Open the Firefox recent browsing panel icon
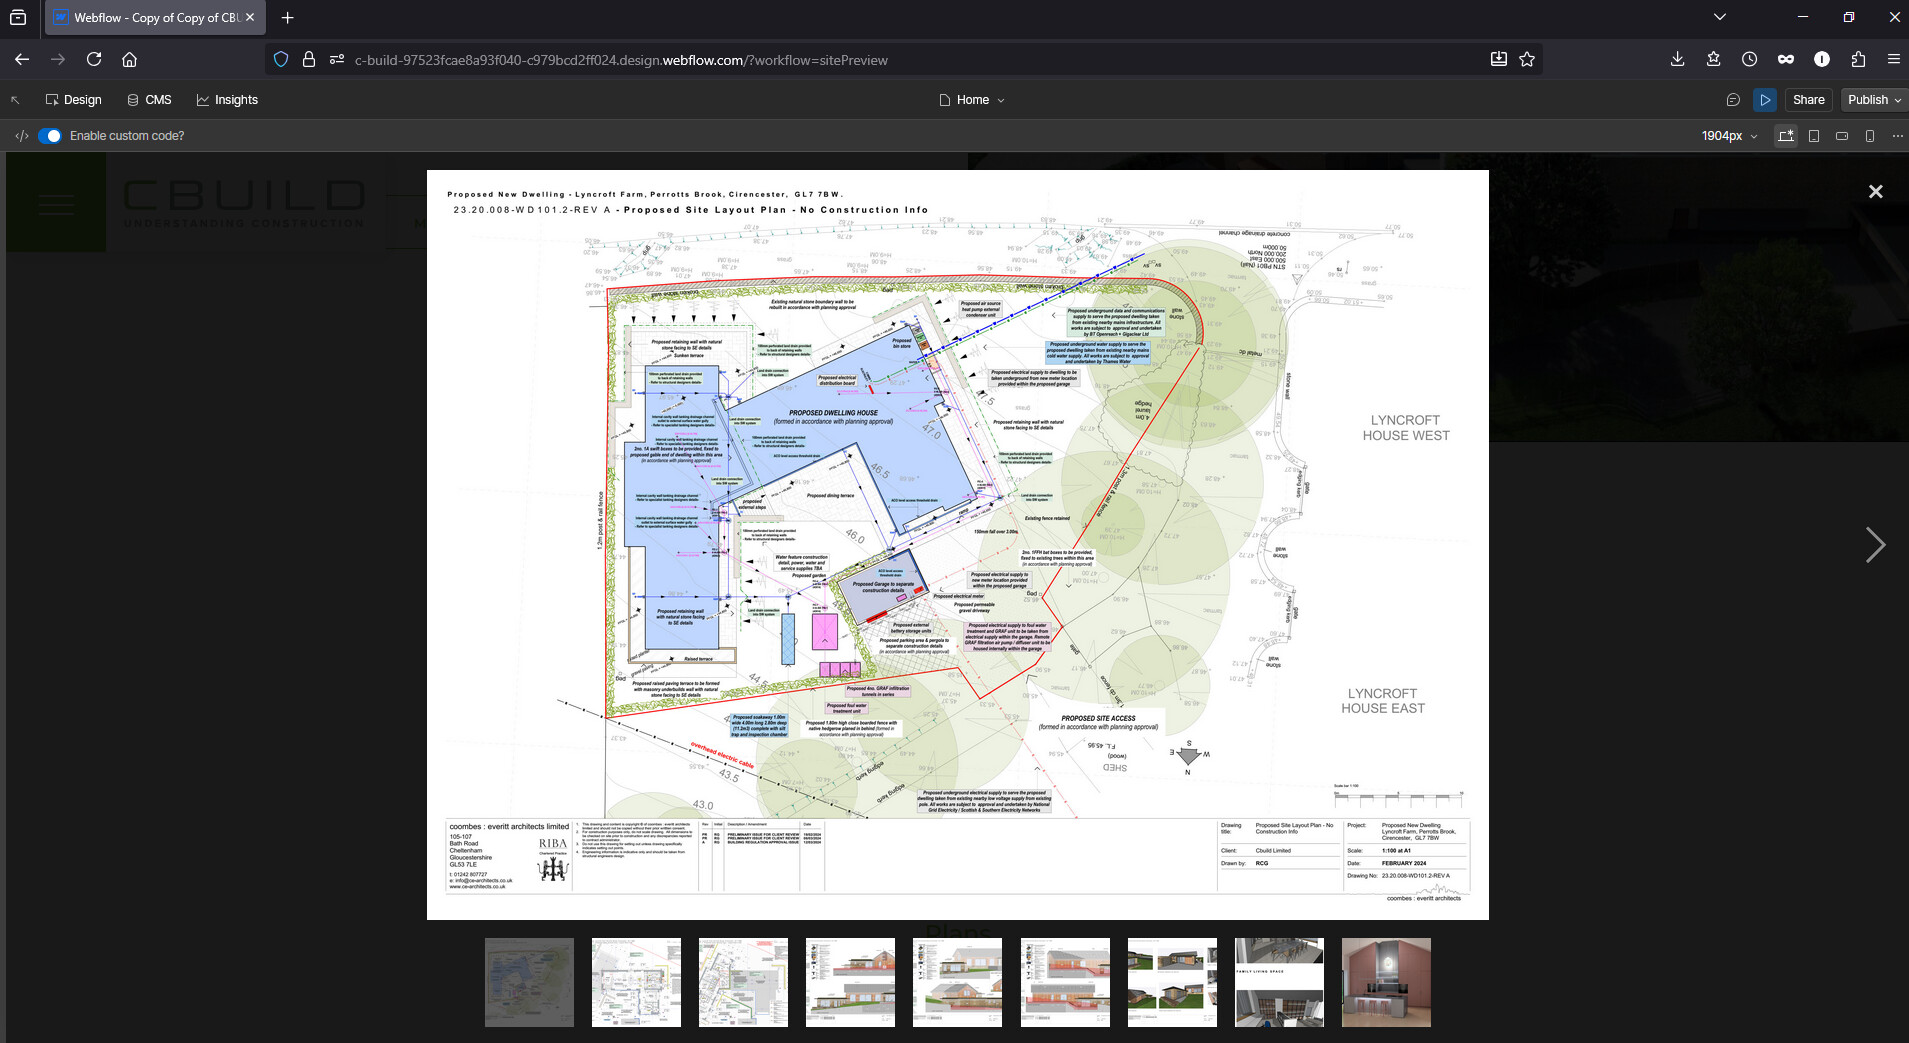1909x1043 pixels. (x=18, y=17)
